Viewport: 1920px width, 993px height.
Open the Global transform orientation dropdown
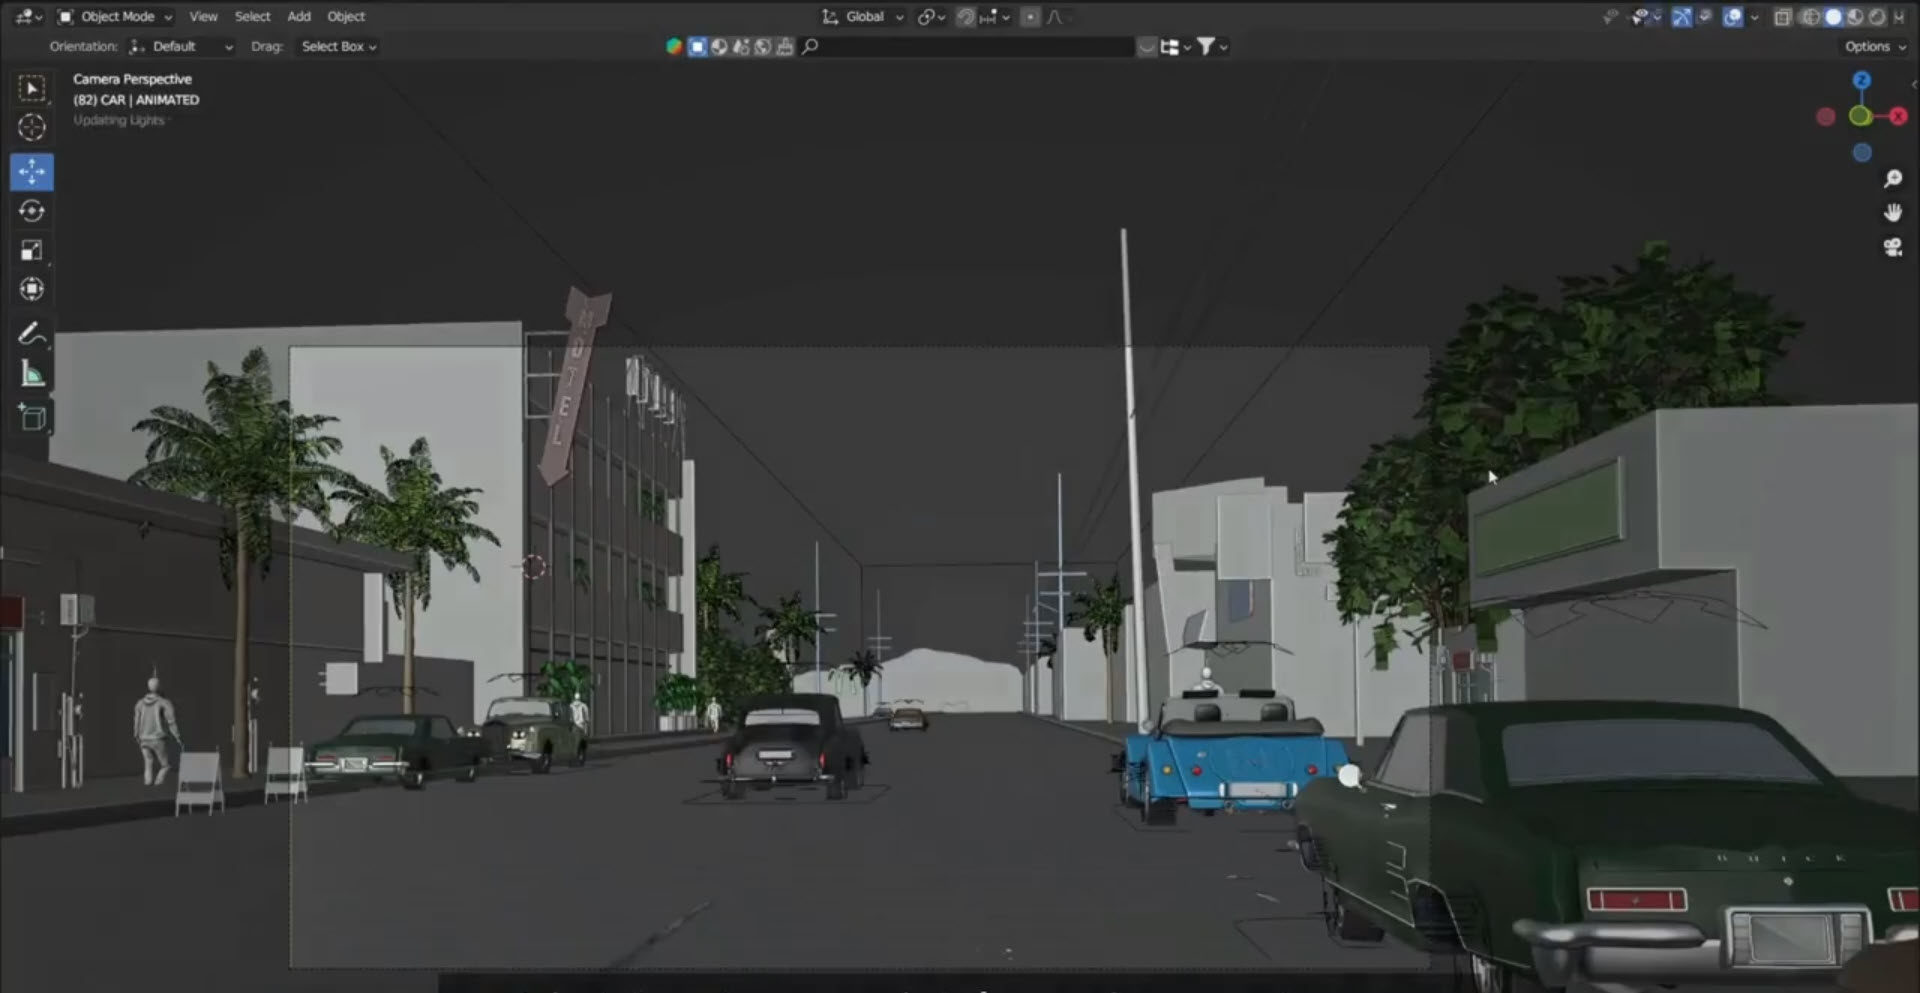862,16
